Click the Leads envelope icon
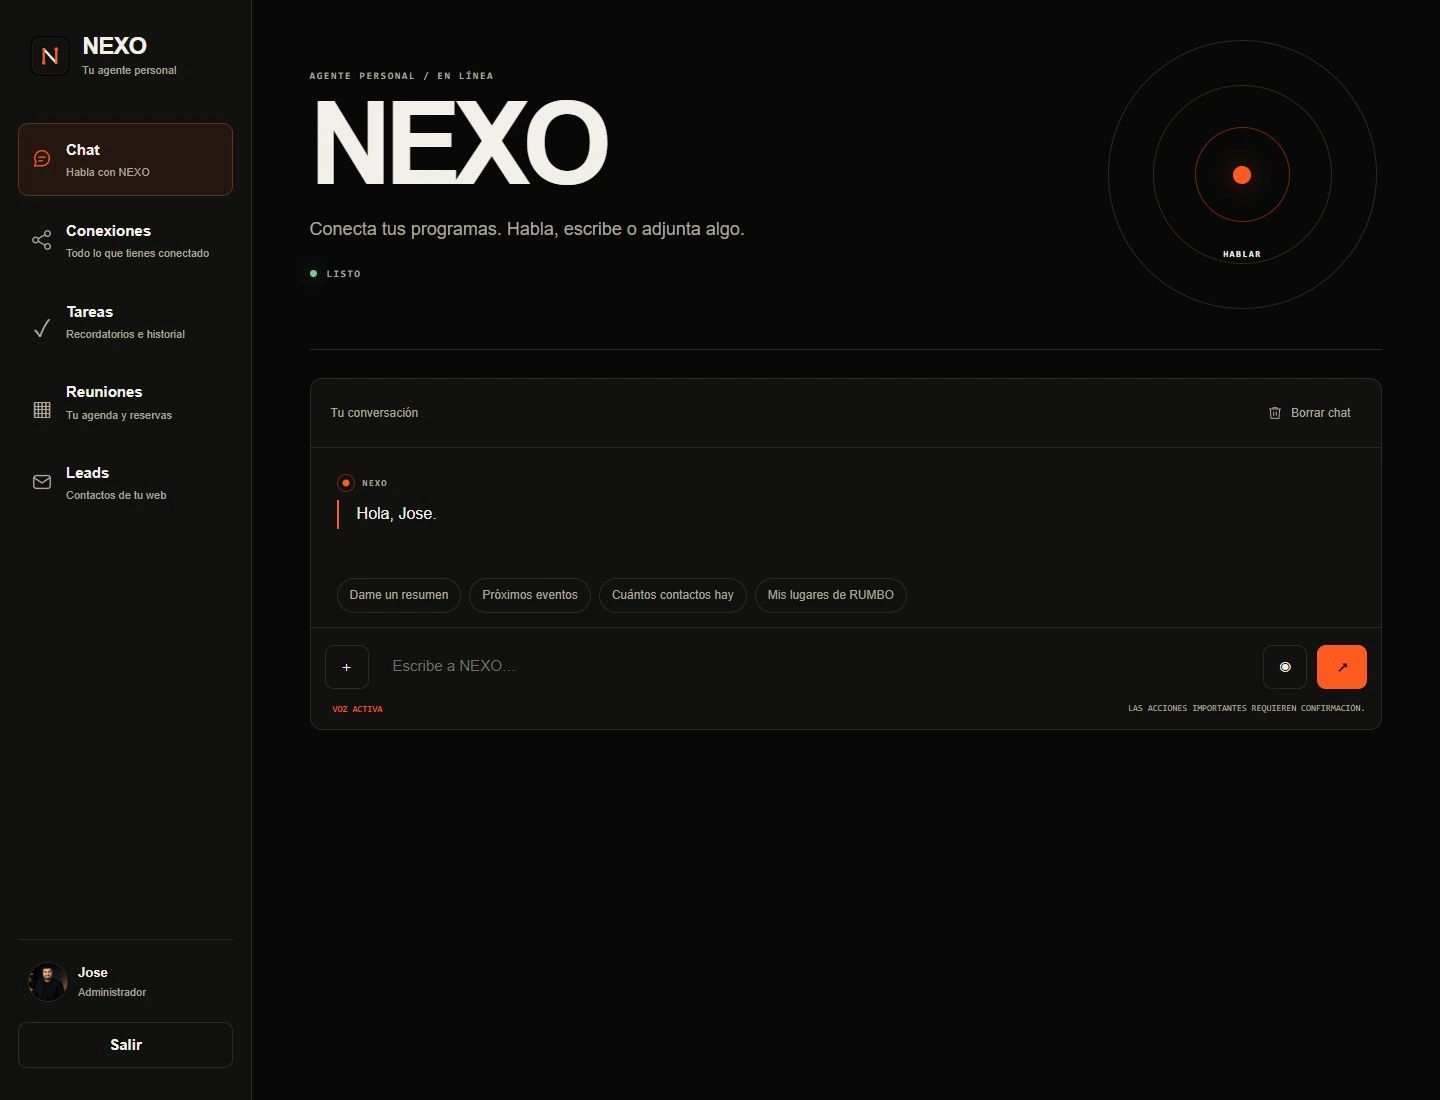 pos(42,482)
